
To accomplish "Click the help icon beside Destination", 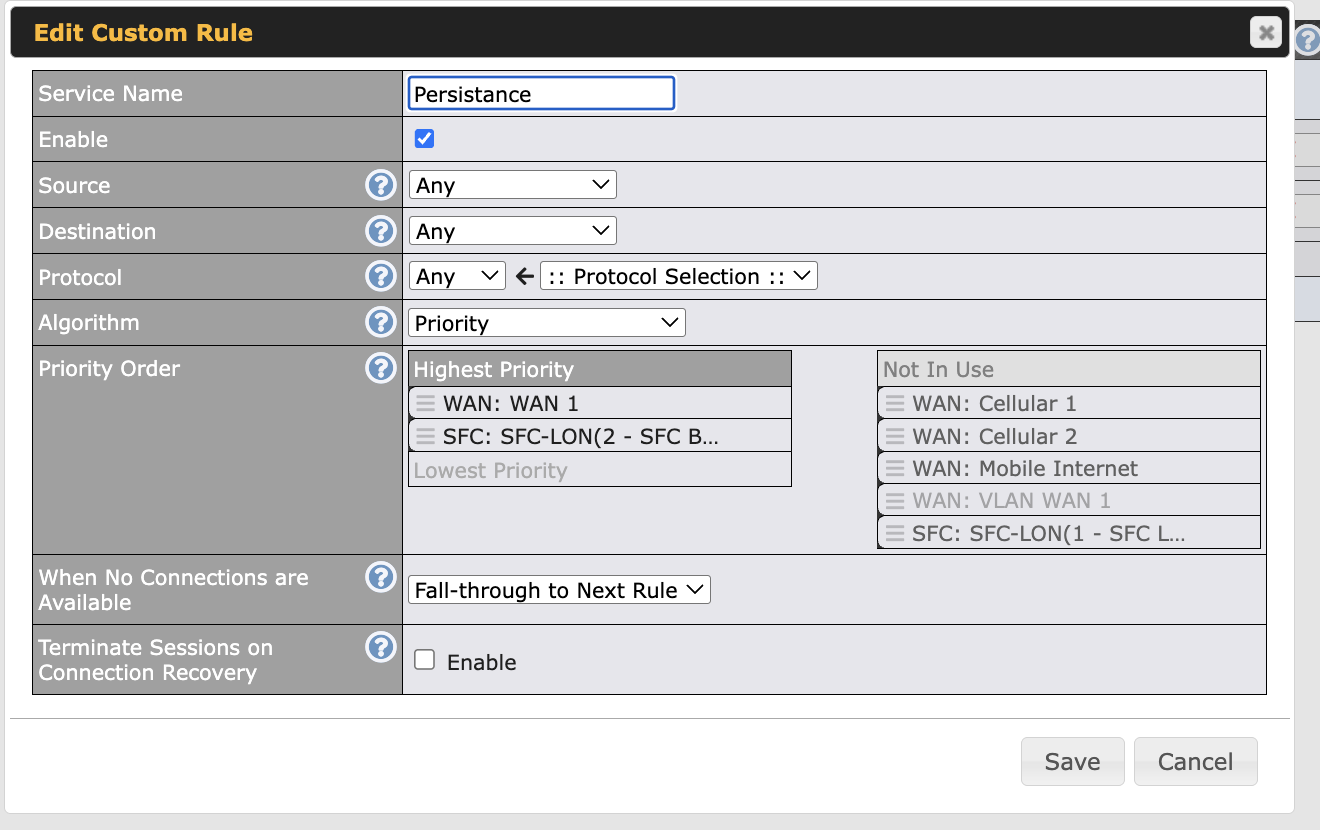I will (x=380, y=231).
